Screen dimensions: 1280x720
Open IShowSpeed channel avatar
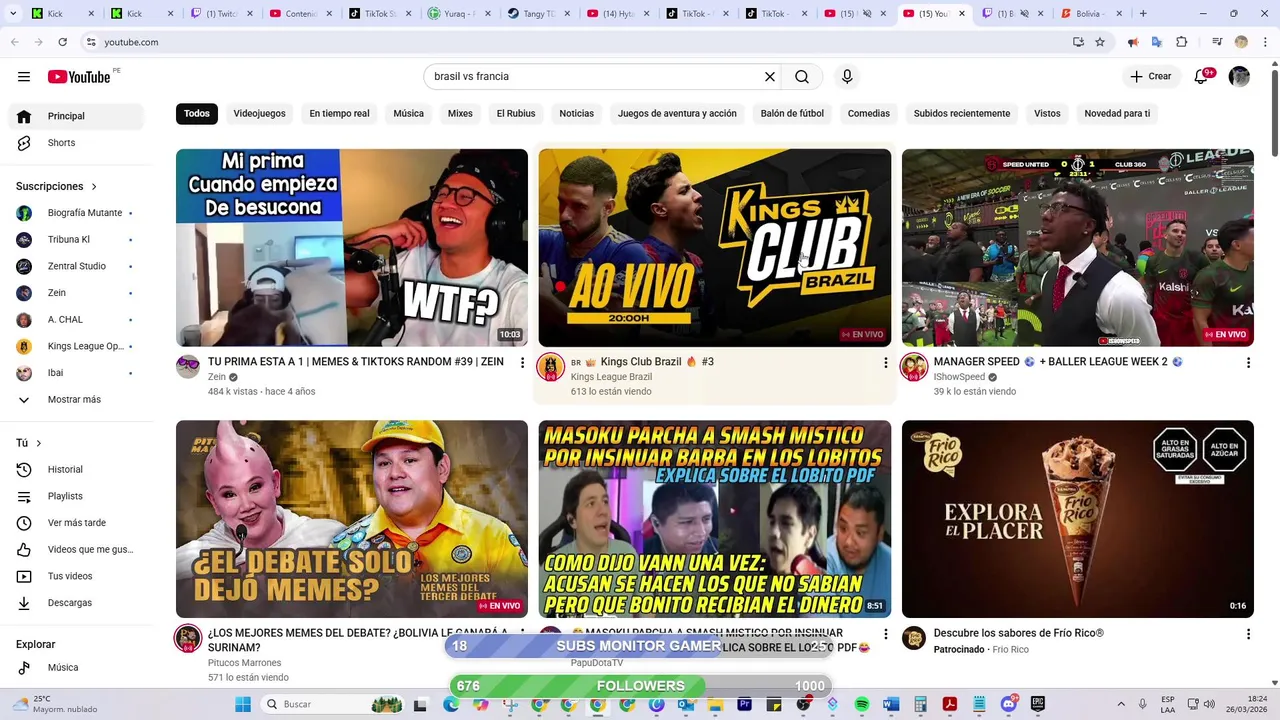(x=914, y=367)
